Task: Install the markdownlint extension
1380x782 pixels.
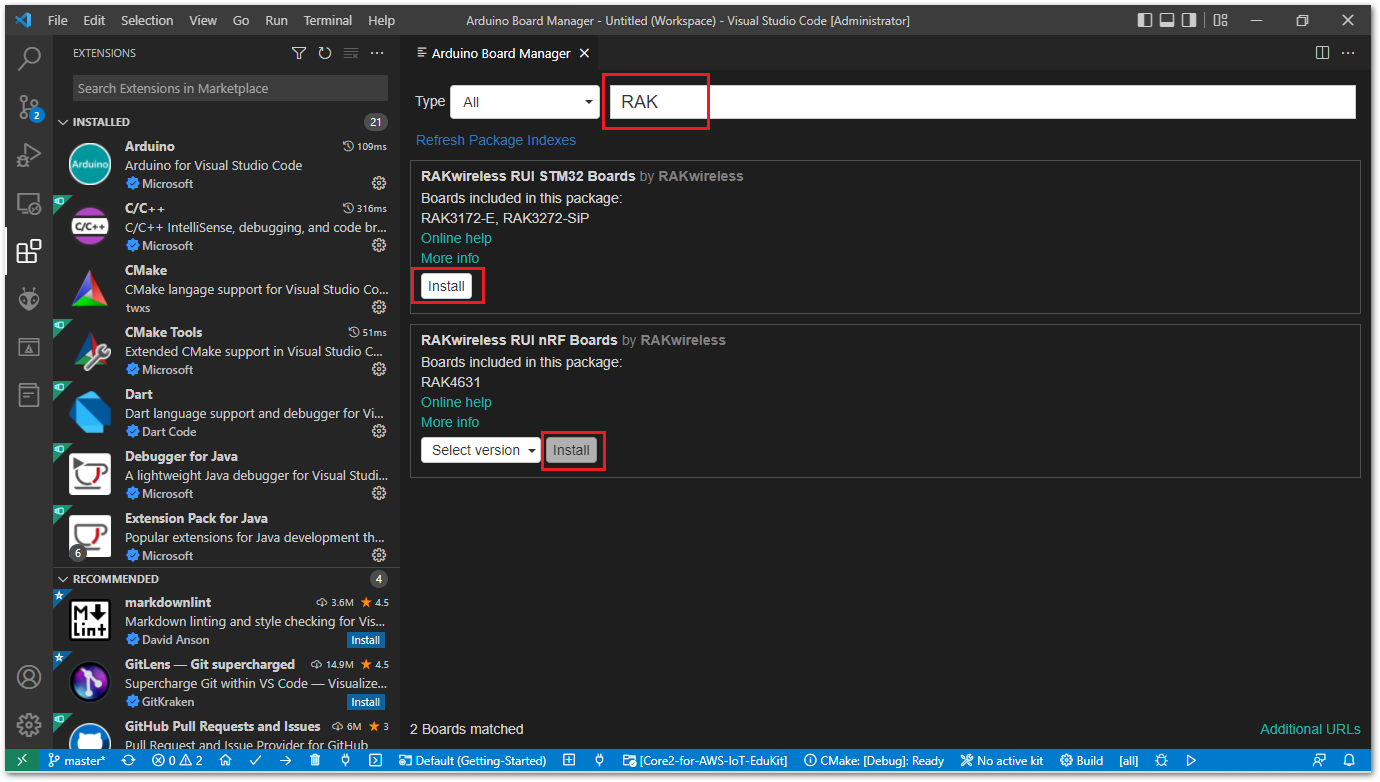Action: pos(365,640)
